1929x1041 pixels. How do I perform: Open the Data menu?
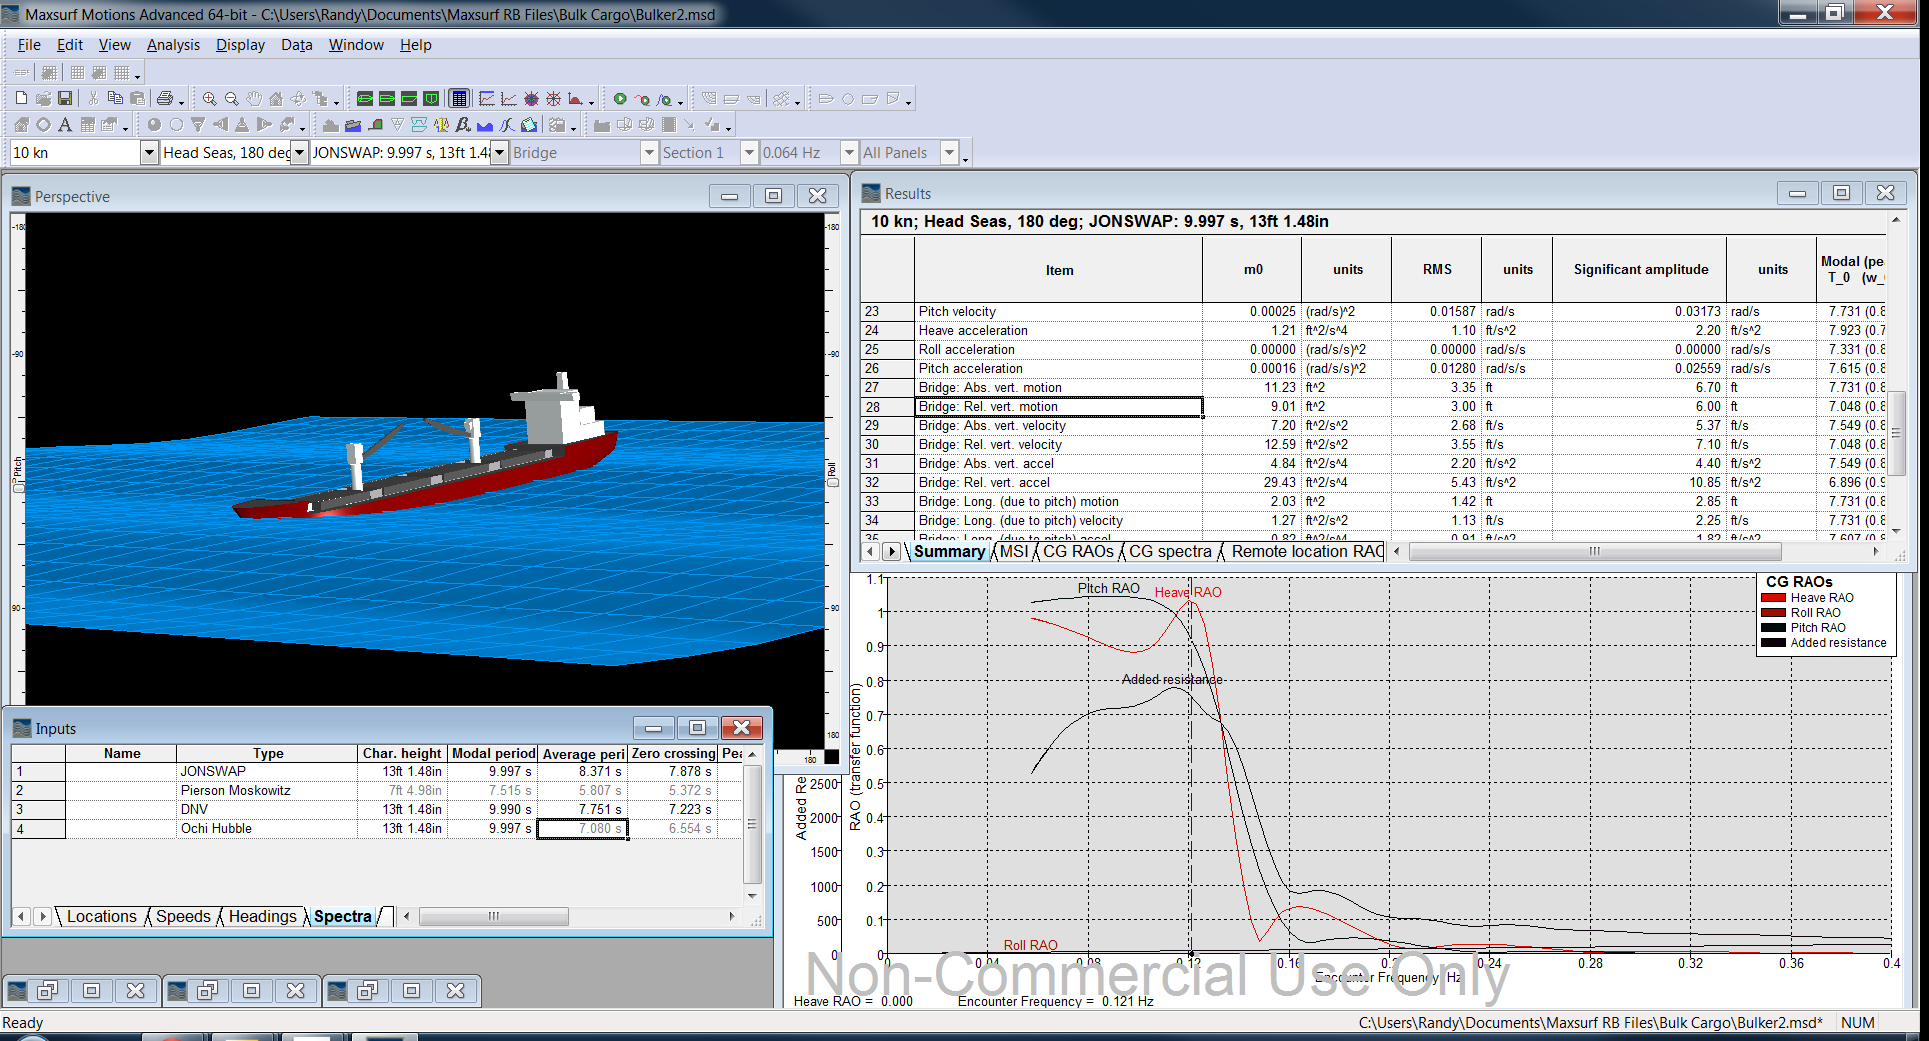coord(297,45)
